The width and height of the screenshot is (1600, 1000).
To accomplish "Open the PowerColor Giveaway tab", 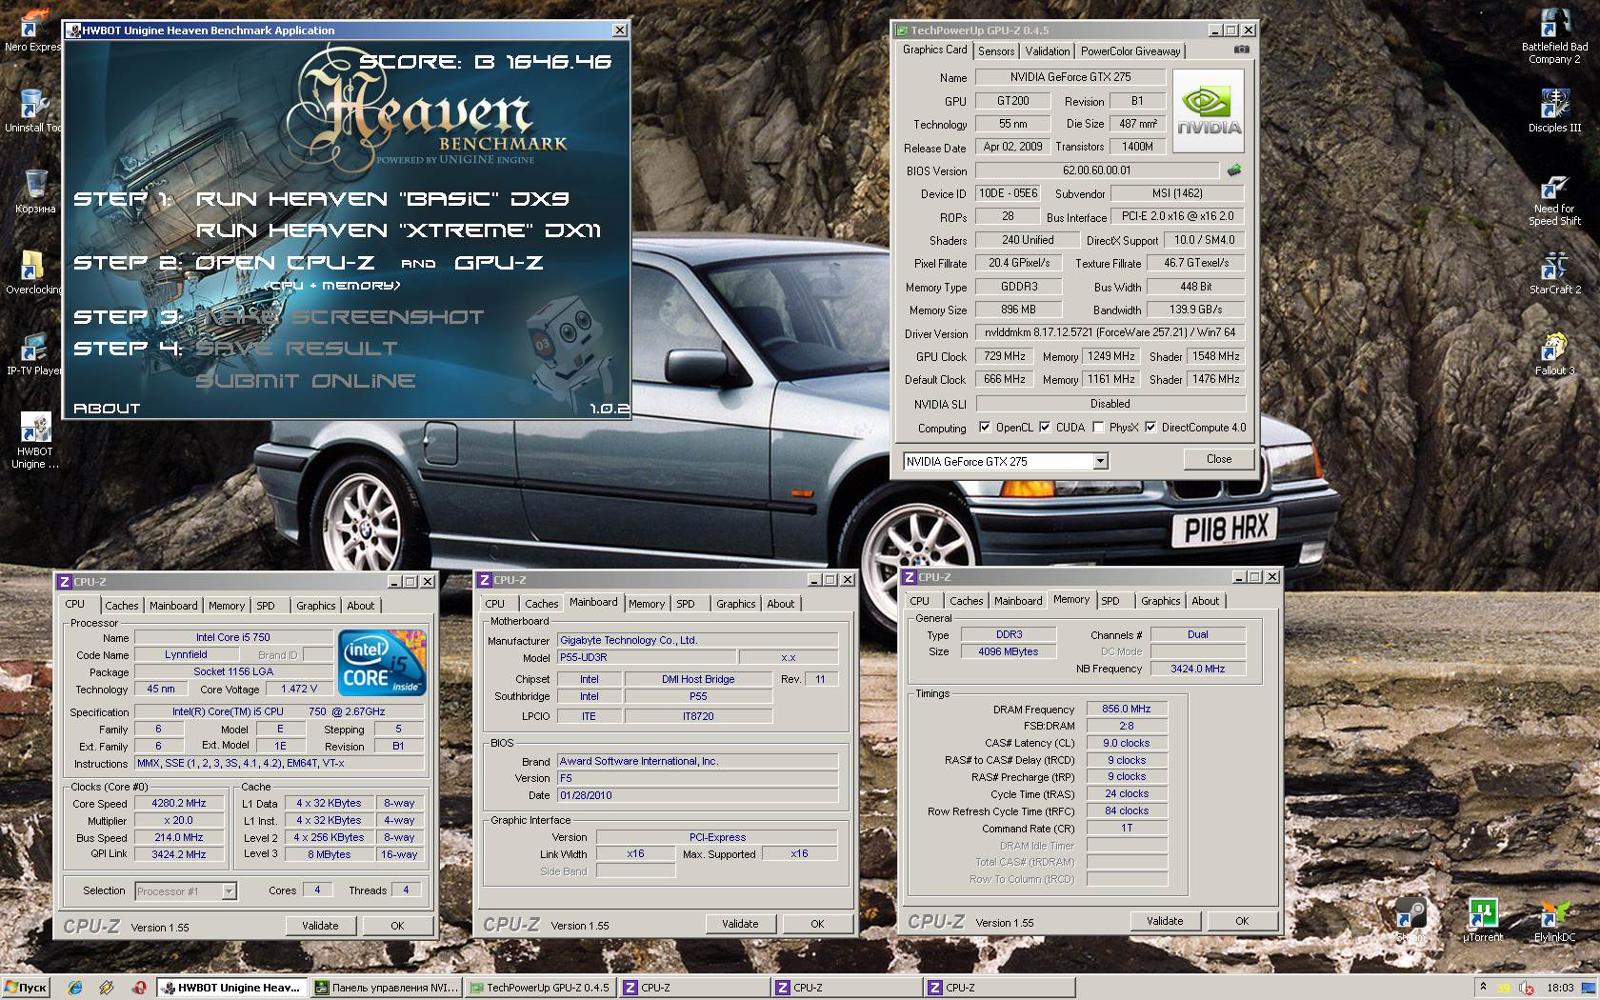I will pyautogui.click(x=1130, y=51).
